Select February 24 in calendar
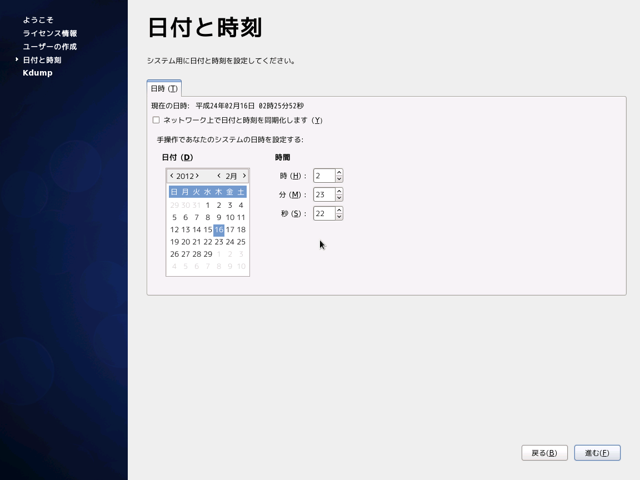640x480 pixels. coord(230,242)
